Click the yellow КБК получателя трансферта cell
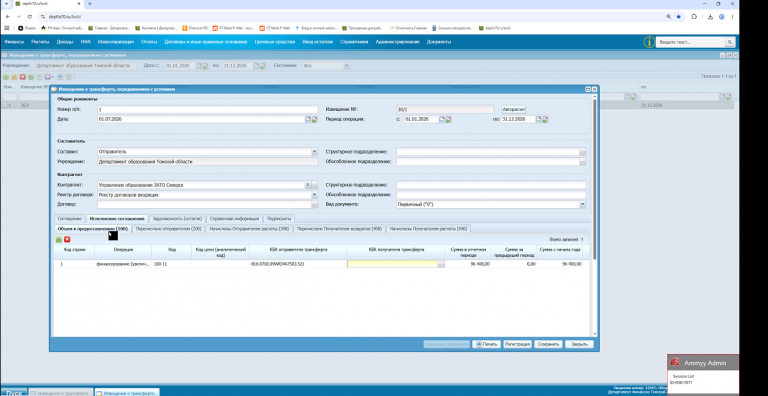This screenshot has height=396, width=768. tap(392, 264)
